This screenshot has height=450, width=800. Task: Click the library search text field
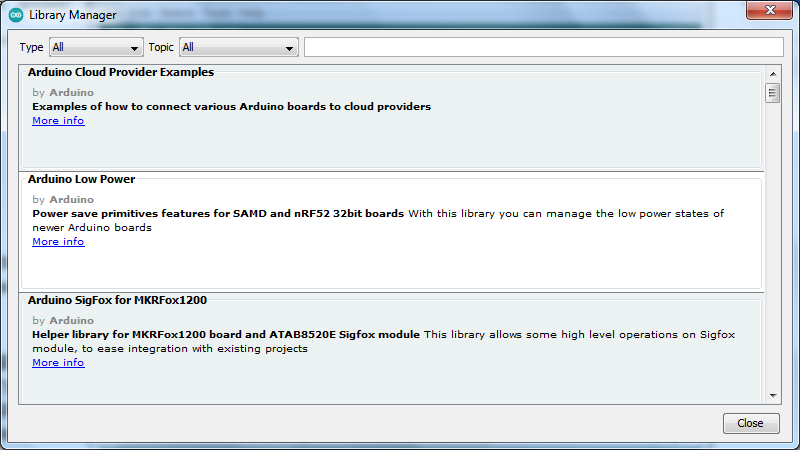pyautogui.click(x=543, y=47)
